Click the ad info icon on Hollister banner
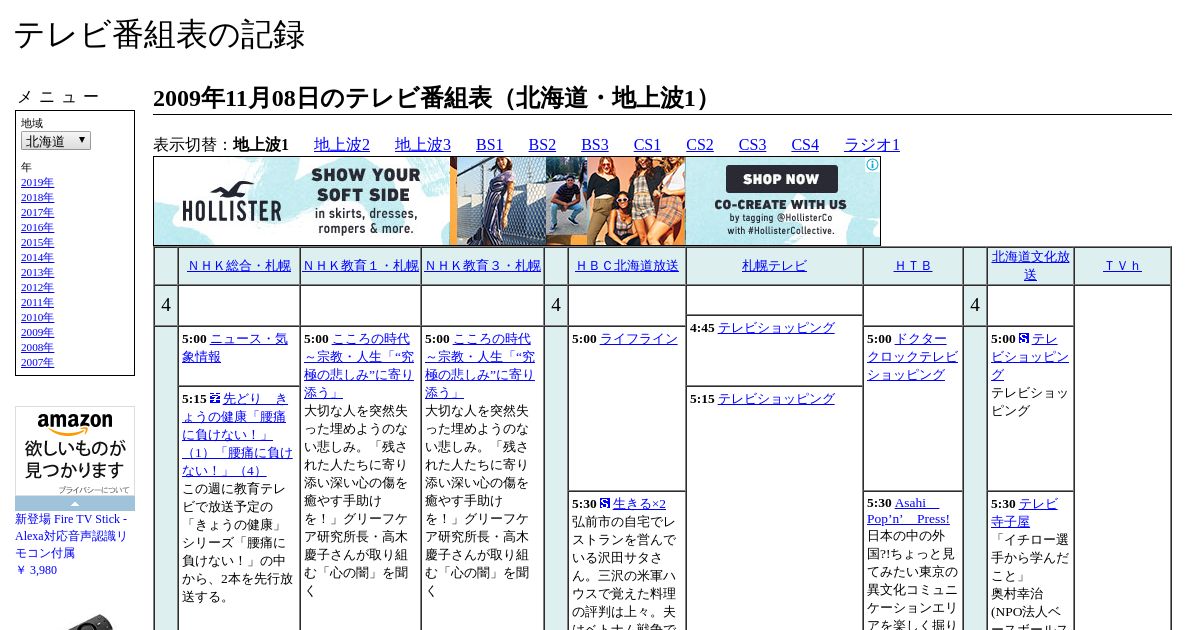The width and height of the screenshot is (1200, 630). click(872, 165)
